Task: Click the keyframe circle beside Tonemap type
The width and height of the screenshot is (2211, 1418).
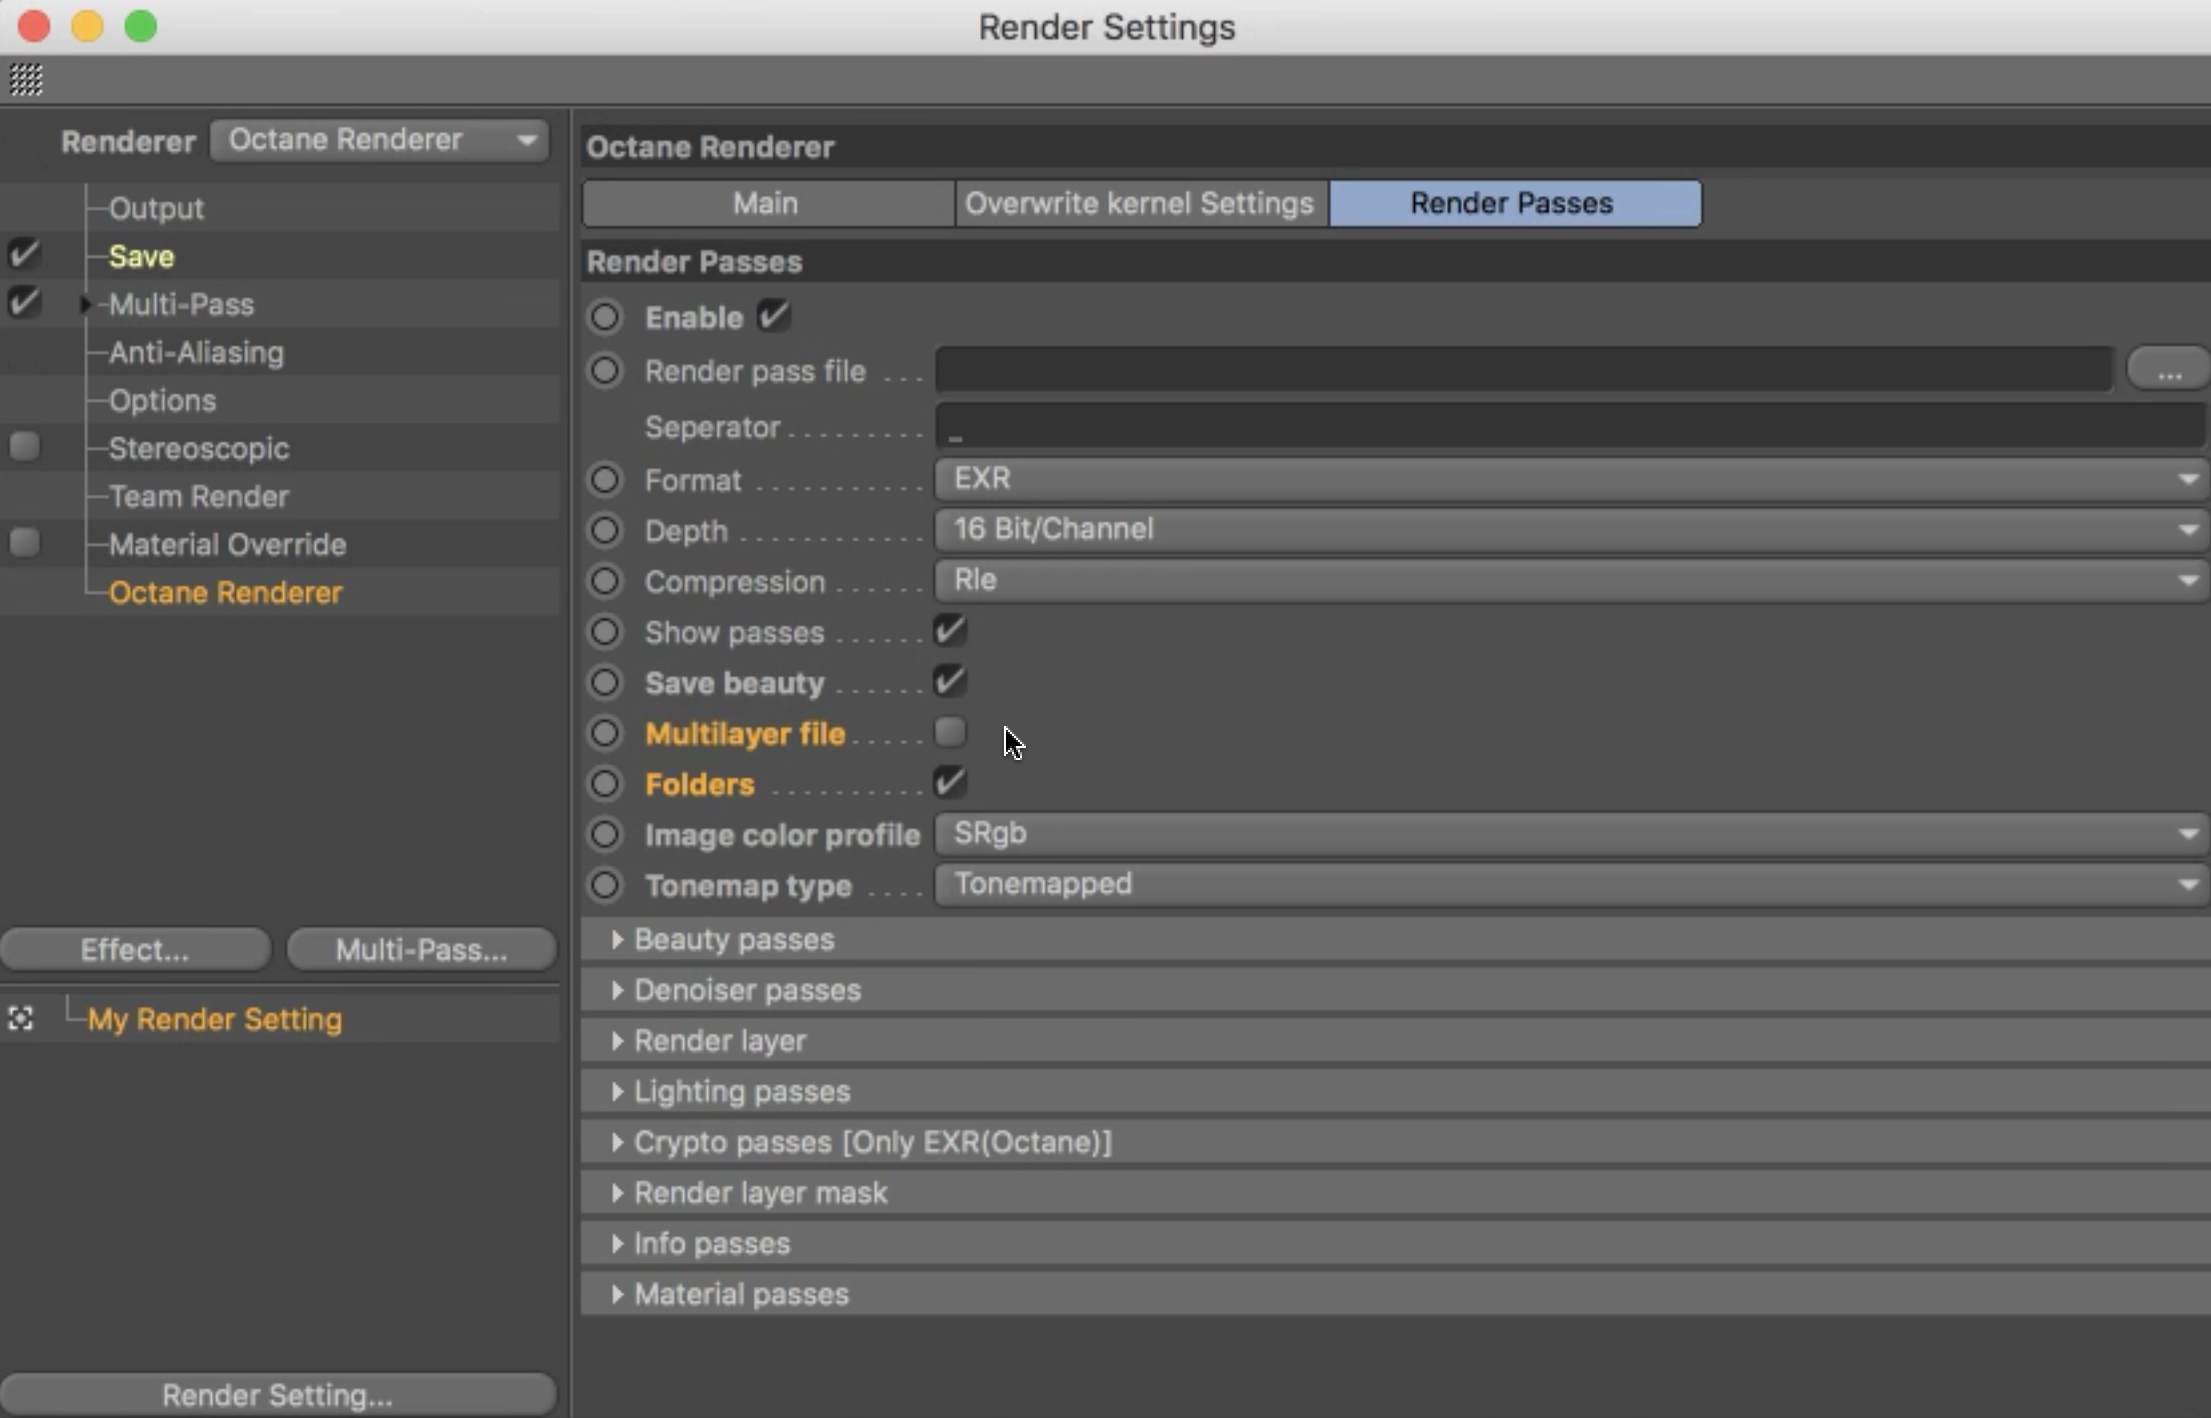Action: click(x=605, y=885)
